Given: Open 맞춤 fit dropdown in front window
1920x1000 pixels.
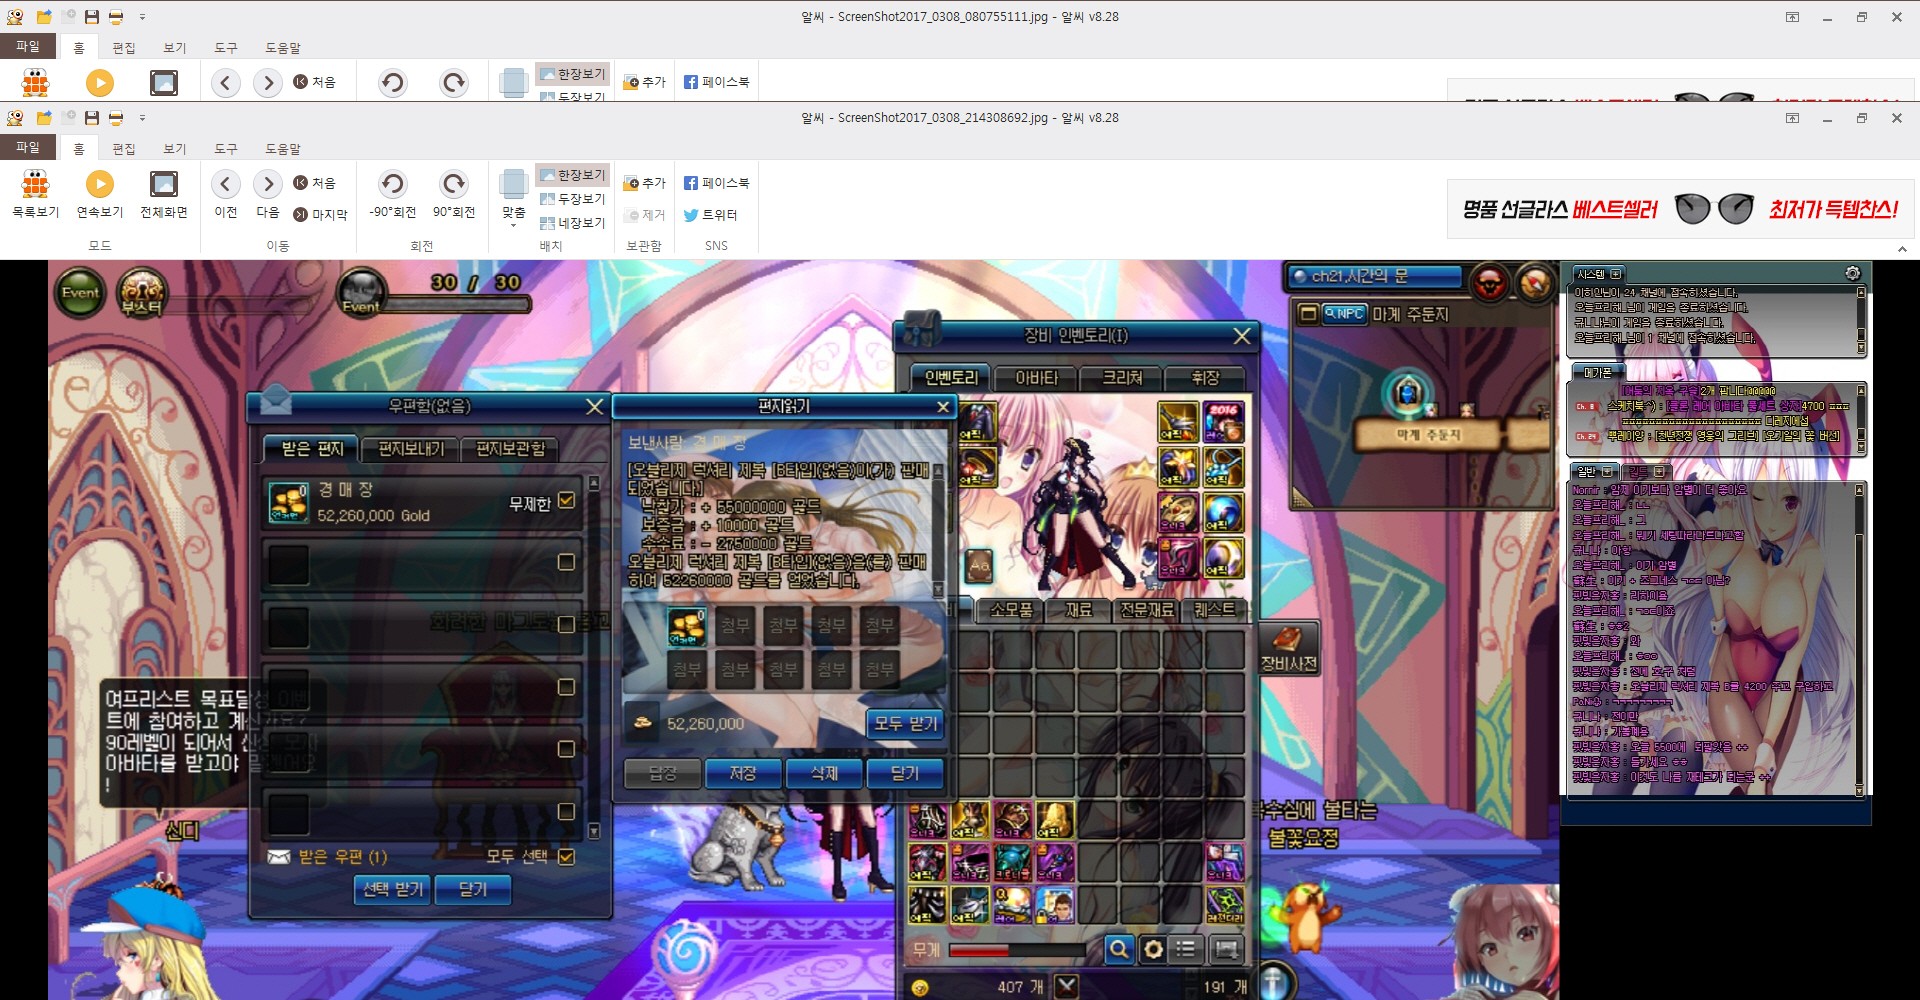Looking at the screenshot, I should click(x=513, y=197).
